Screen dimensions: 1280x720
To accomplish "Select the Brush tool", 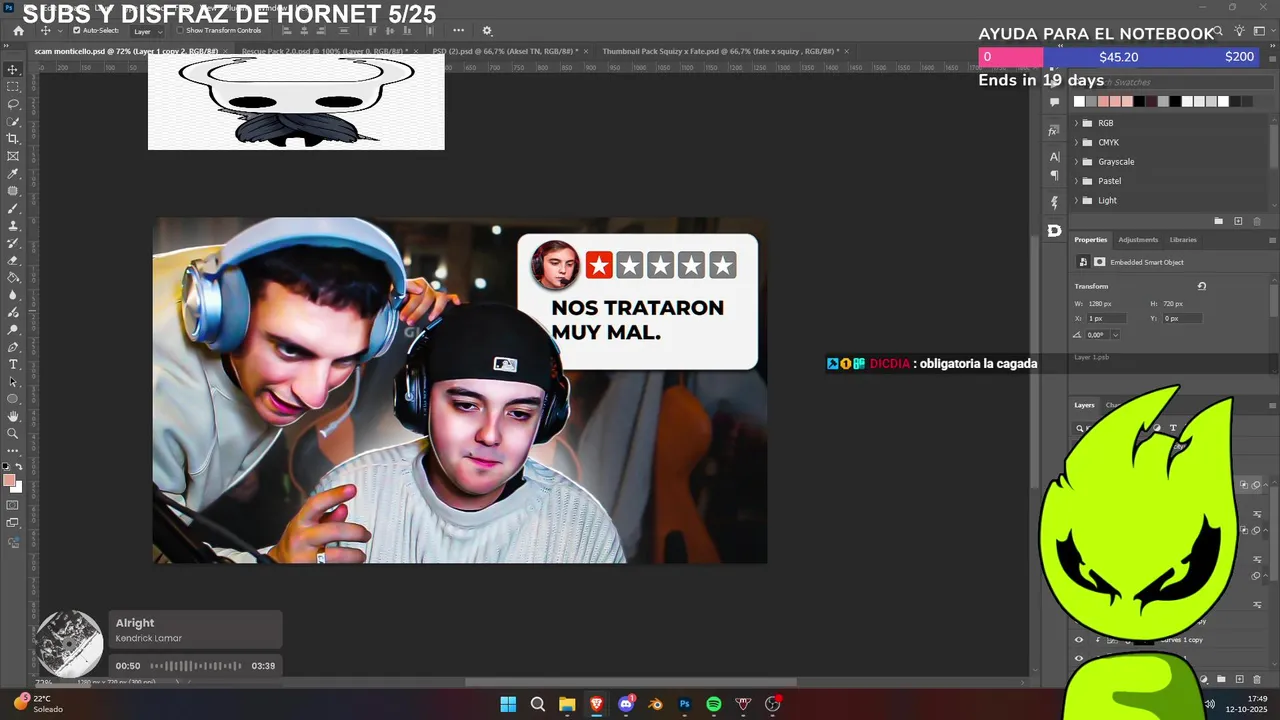I will tap(13, 208).
